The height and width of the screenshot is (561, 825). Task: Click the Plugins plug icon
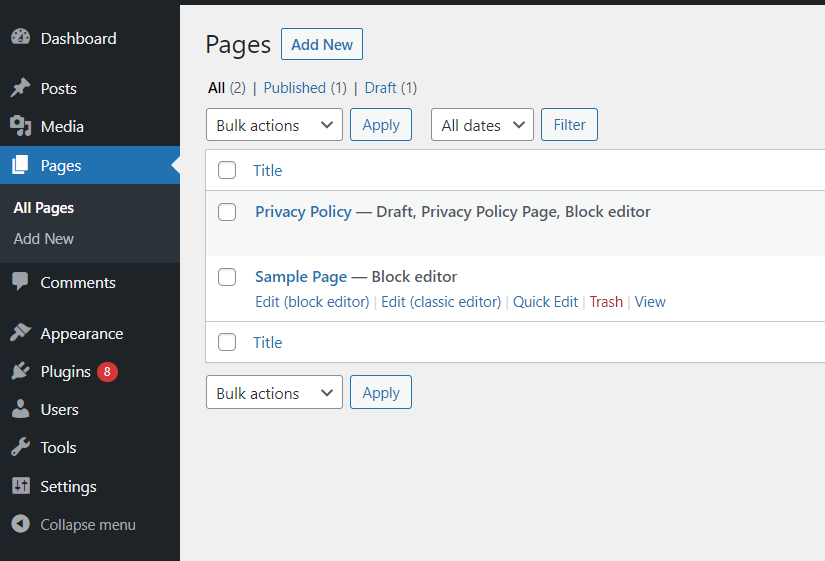[21, 371]
